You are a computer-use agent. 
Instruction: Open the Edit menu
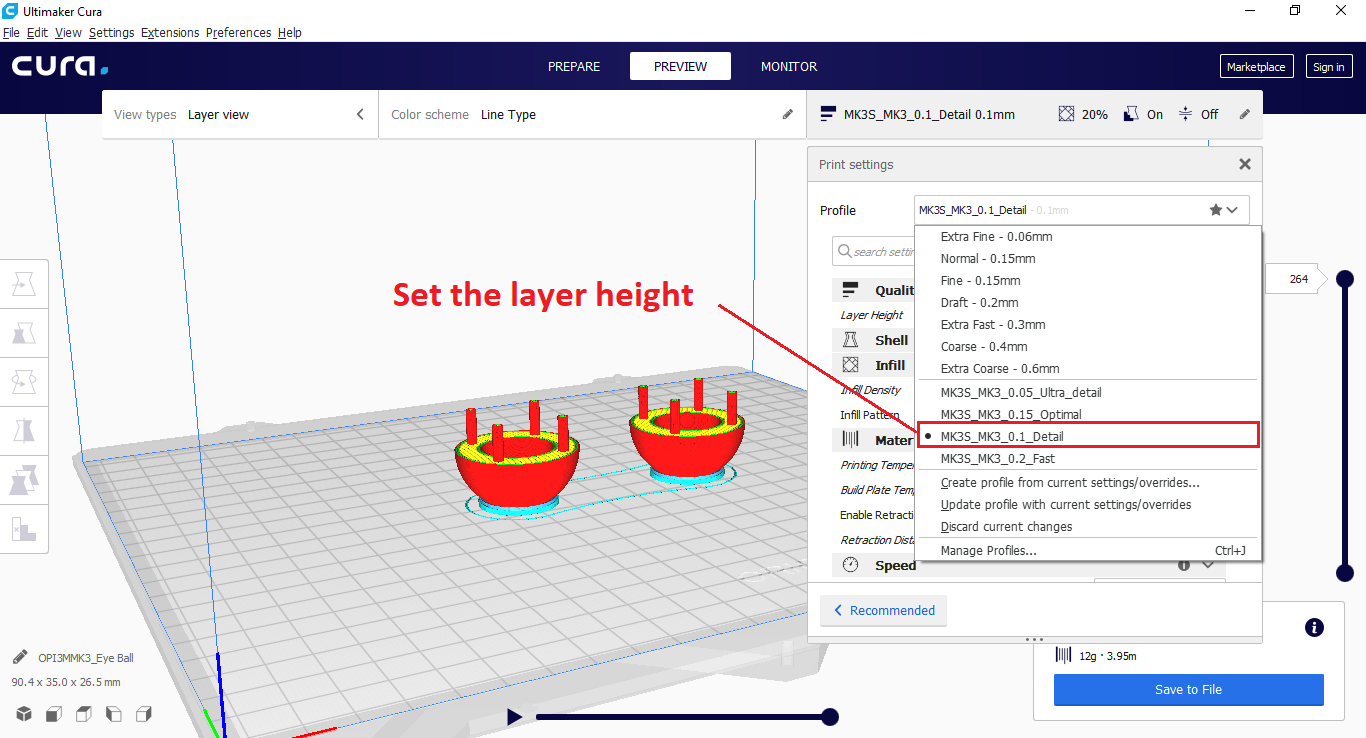pyautogui.click(x=37, y=32)
